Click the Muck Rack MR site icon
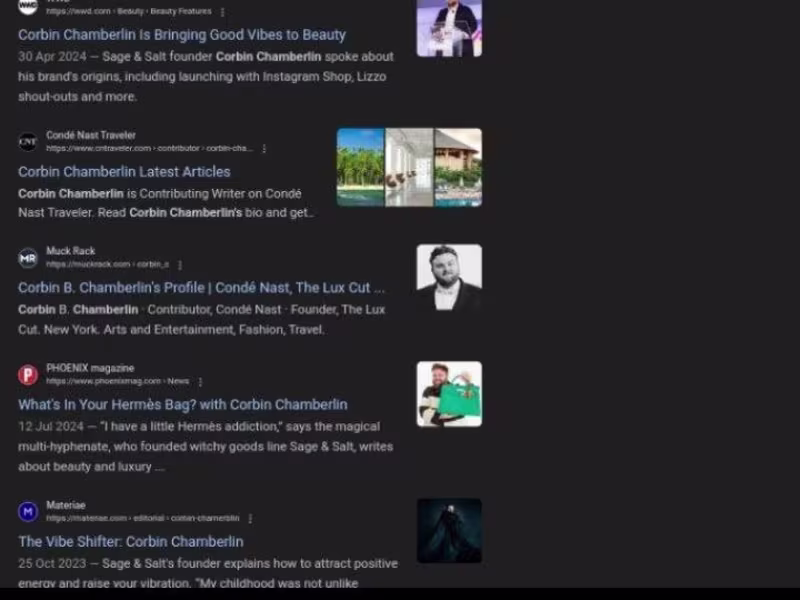The height and width of the screenshot is (600, 800). (x=28, y=258)
